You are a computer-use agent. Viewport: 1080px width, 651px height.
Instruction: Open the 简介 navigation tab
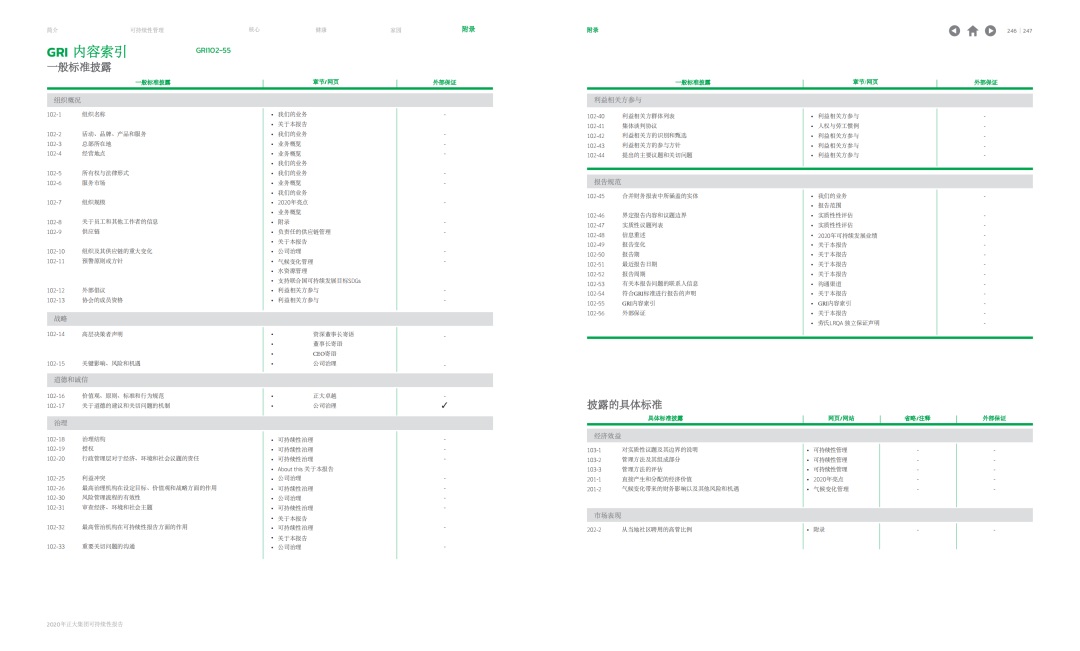tap(52, 30)
